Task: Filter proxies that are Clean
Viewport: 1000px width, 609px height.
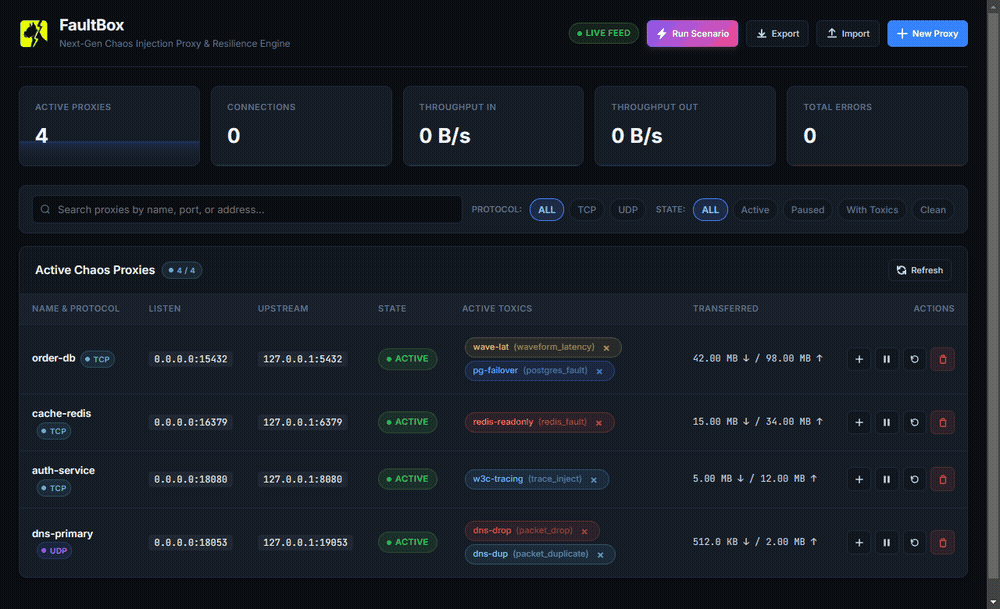Action: (933, 210)
